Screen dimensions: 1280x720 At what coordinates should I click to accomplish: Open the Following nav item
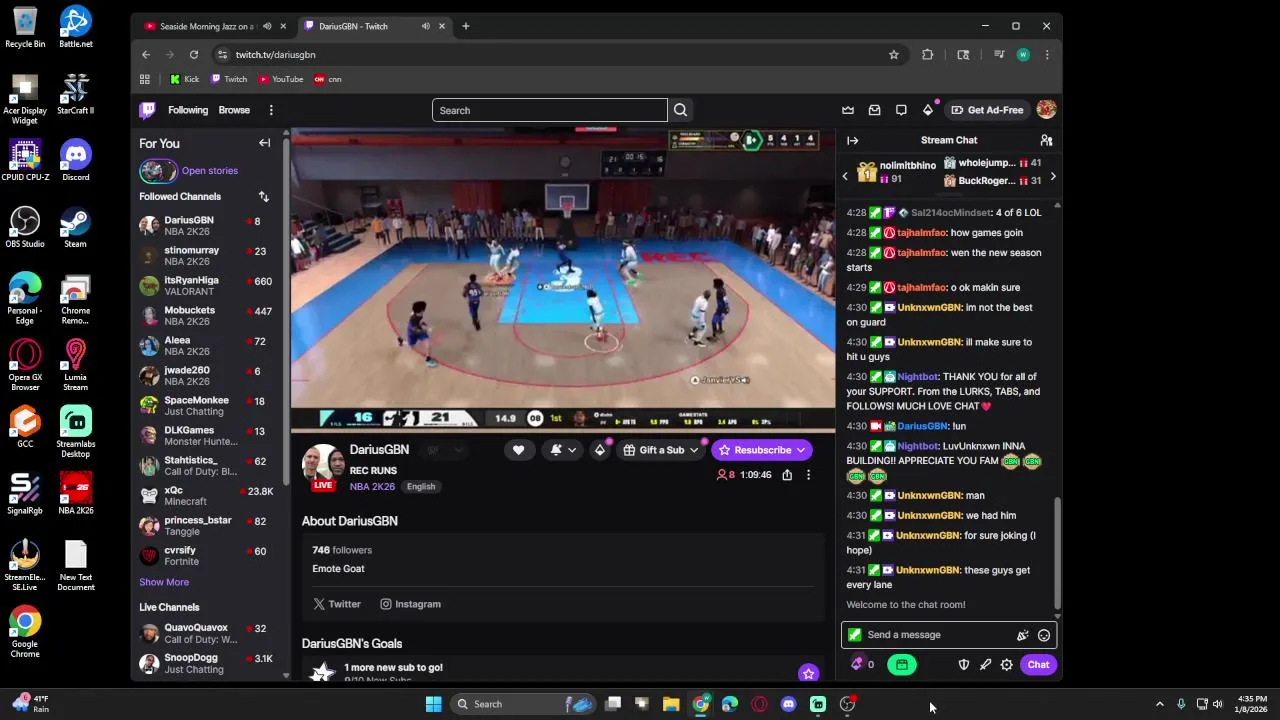coord(188,110)
